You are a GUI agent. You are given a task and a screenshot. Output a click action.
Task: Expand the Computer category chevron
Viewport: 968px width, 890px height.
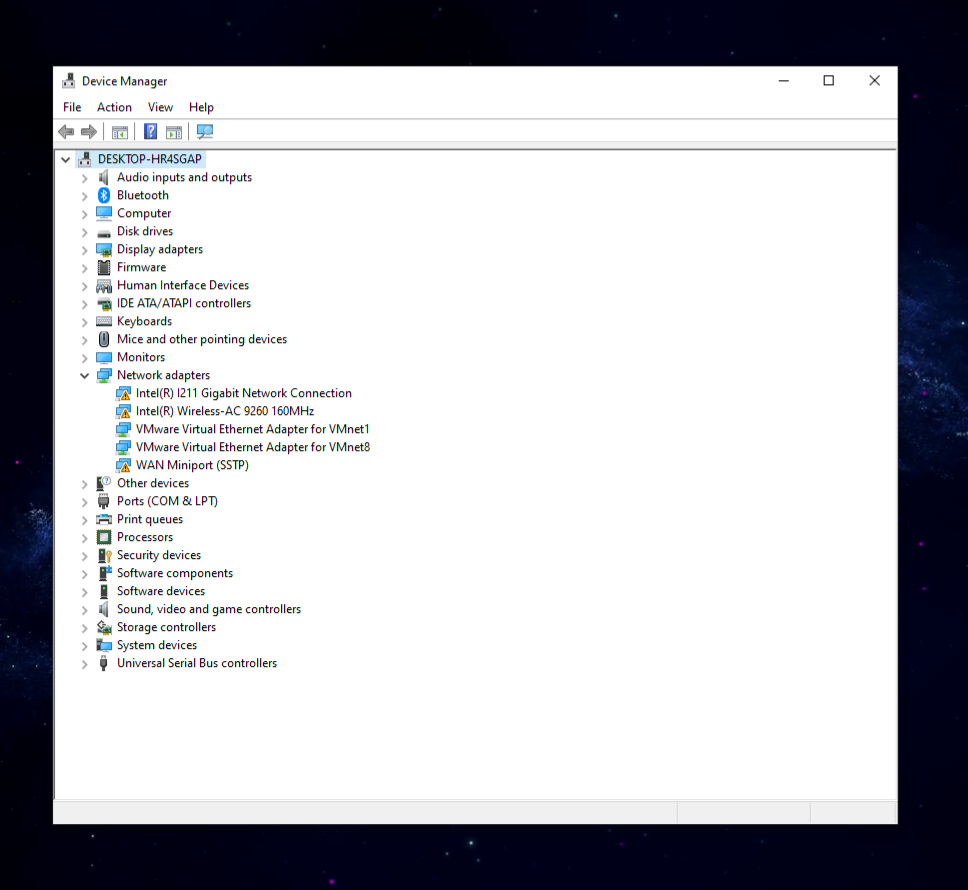85,214
